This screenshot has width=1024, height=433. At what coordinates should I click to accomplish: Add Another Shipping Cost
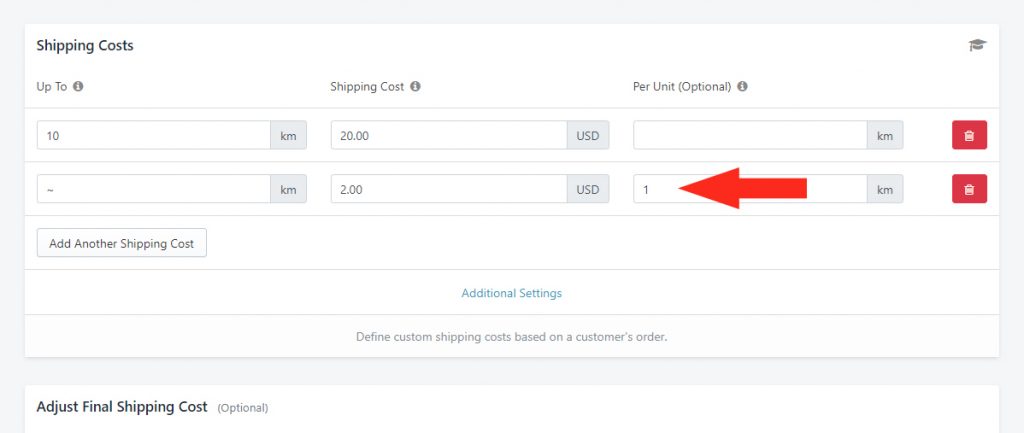click(x=121, y=243)
